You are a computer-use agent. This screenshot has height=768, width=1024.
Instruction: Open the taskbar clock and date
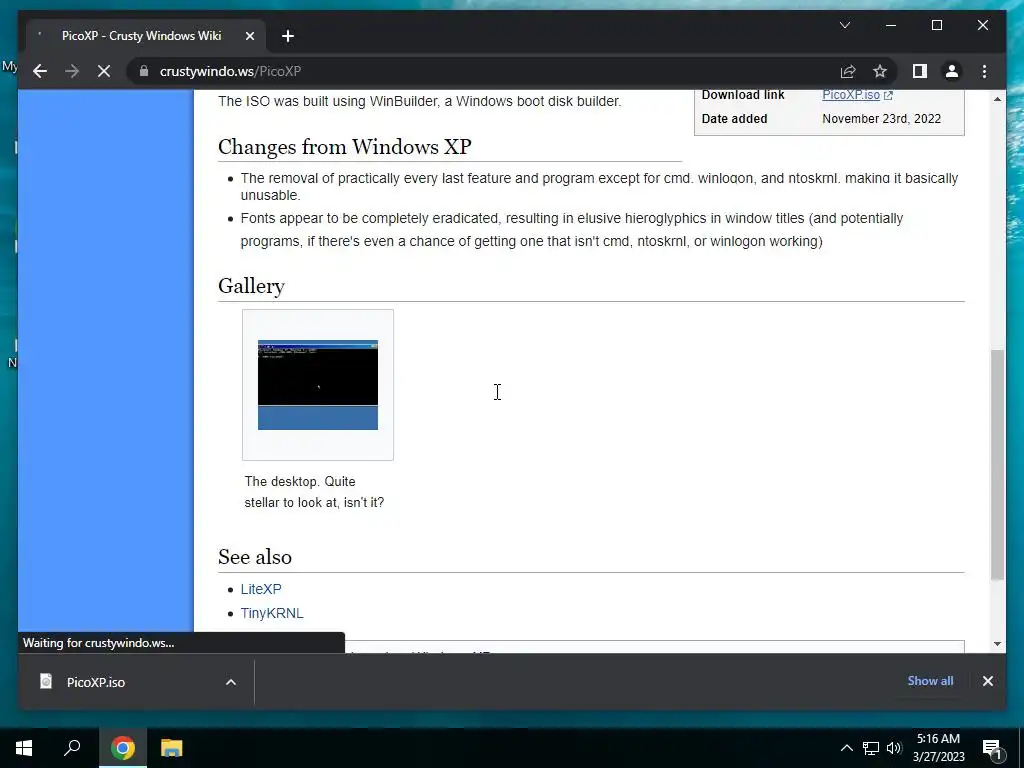pos(938,748)
